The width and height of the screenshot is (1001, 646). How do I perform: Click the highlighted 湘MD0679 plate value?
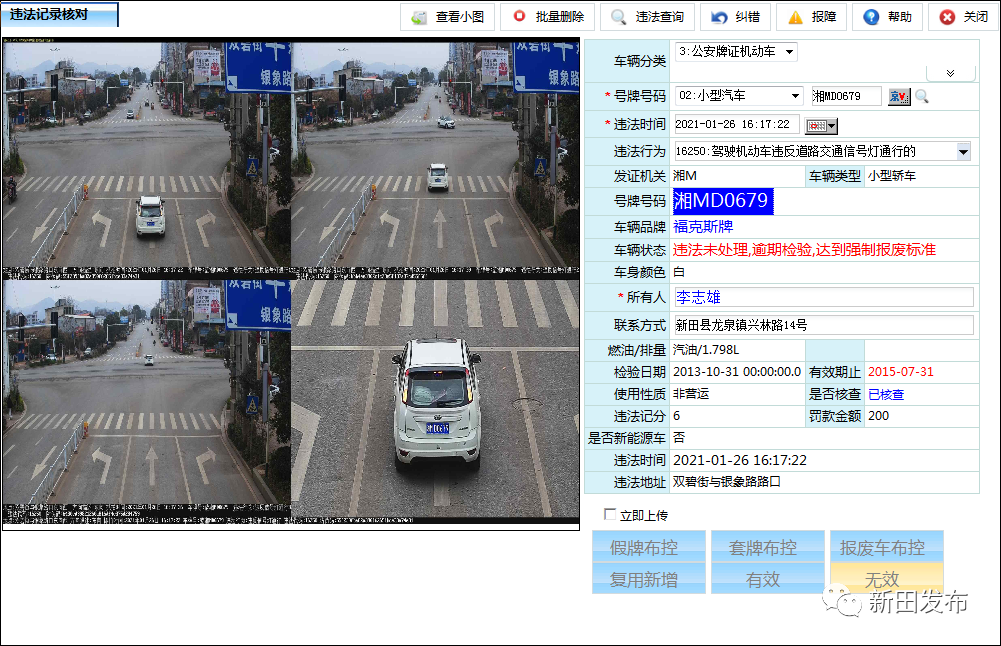click(x=723, y=201)
